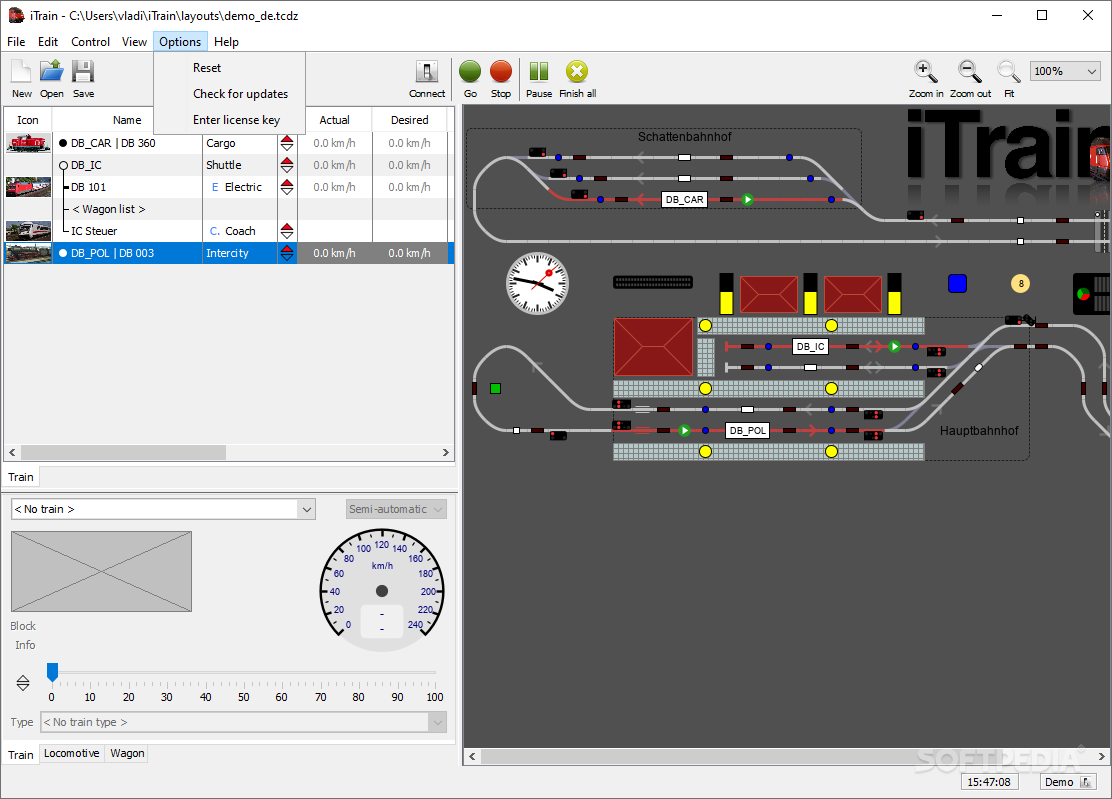Click the Icon column header
The height and width of the screenshot is (799, 1112).
click(28, 120)
